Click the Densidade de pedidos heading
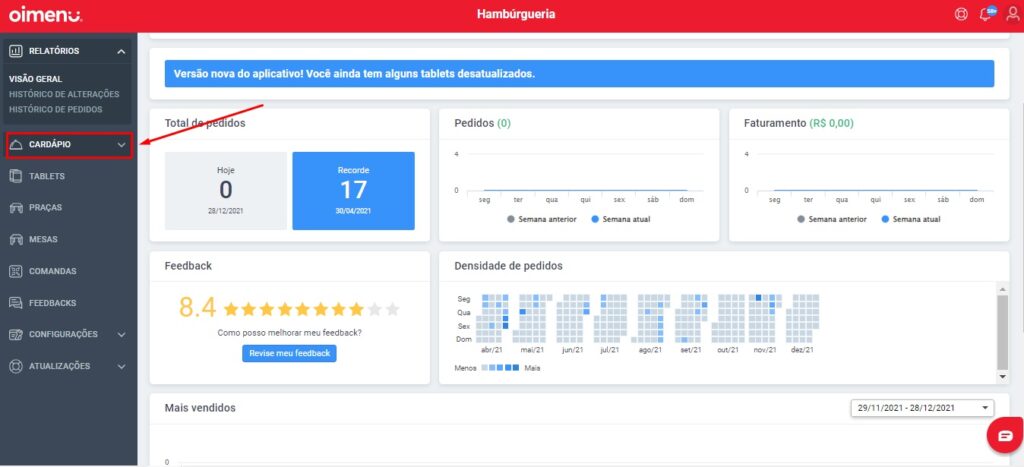 point(508,266)
